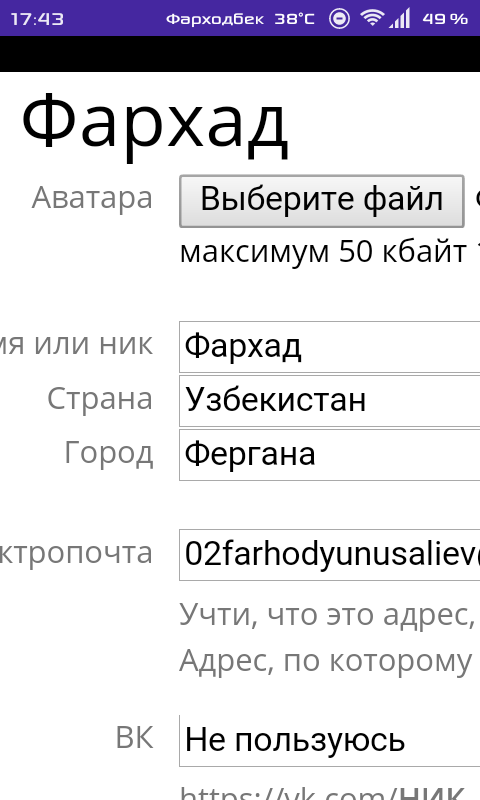Focus the Электропочта email field
480x800 pixels.
(x=330, y=555)
